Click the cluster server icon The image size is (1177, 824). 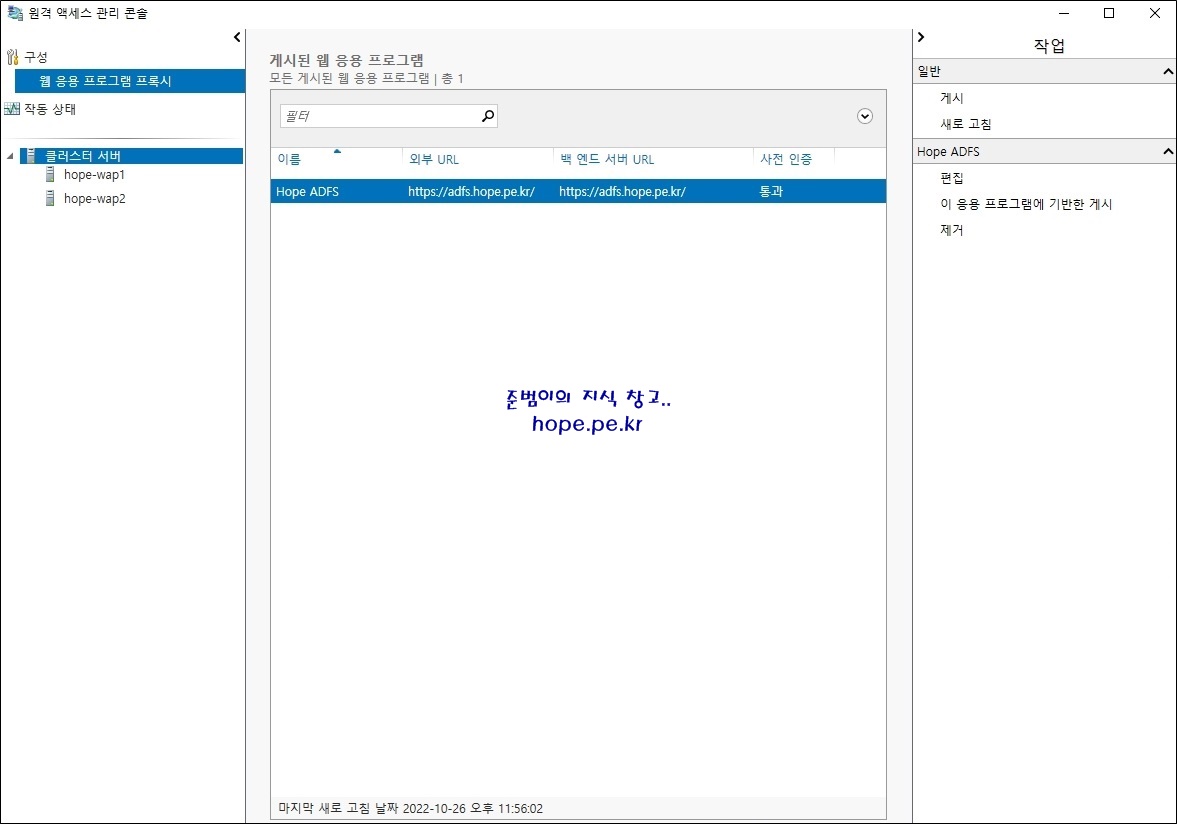pos(30,155)
